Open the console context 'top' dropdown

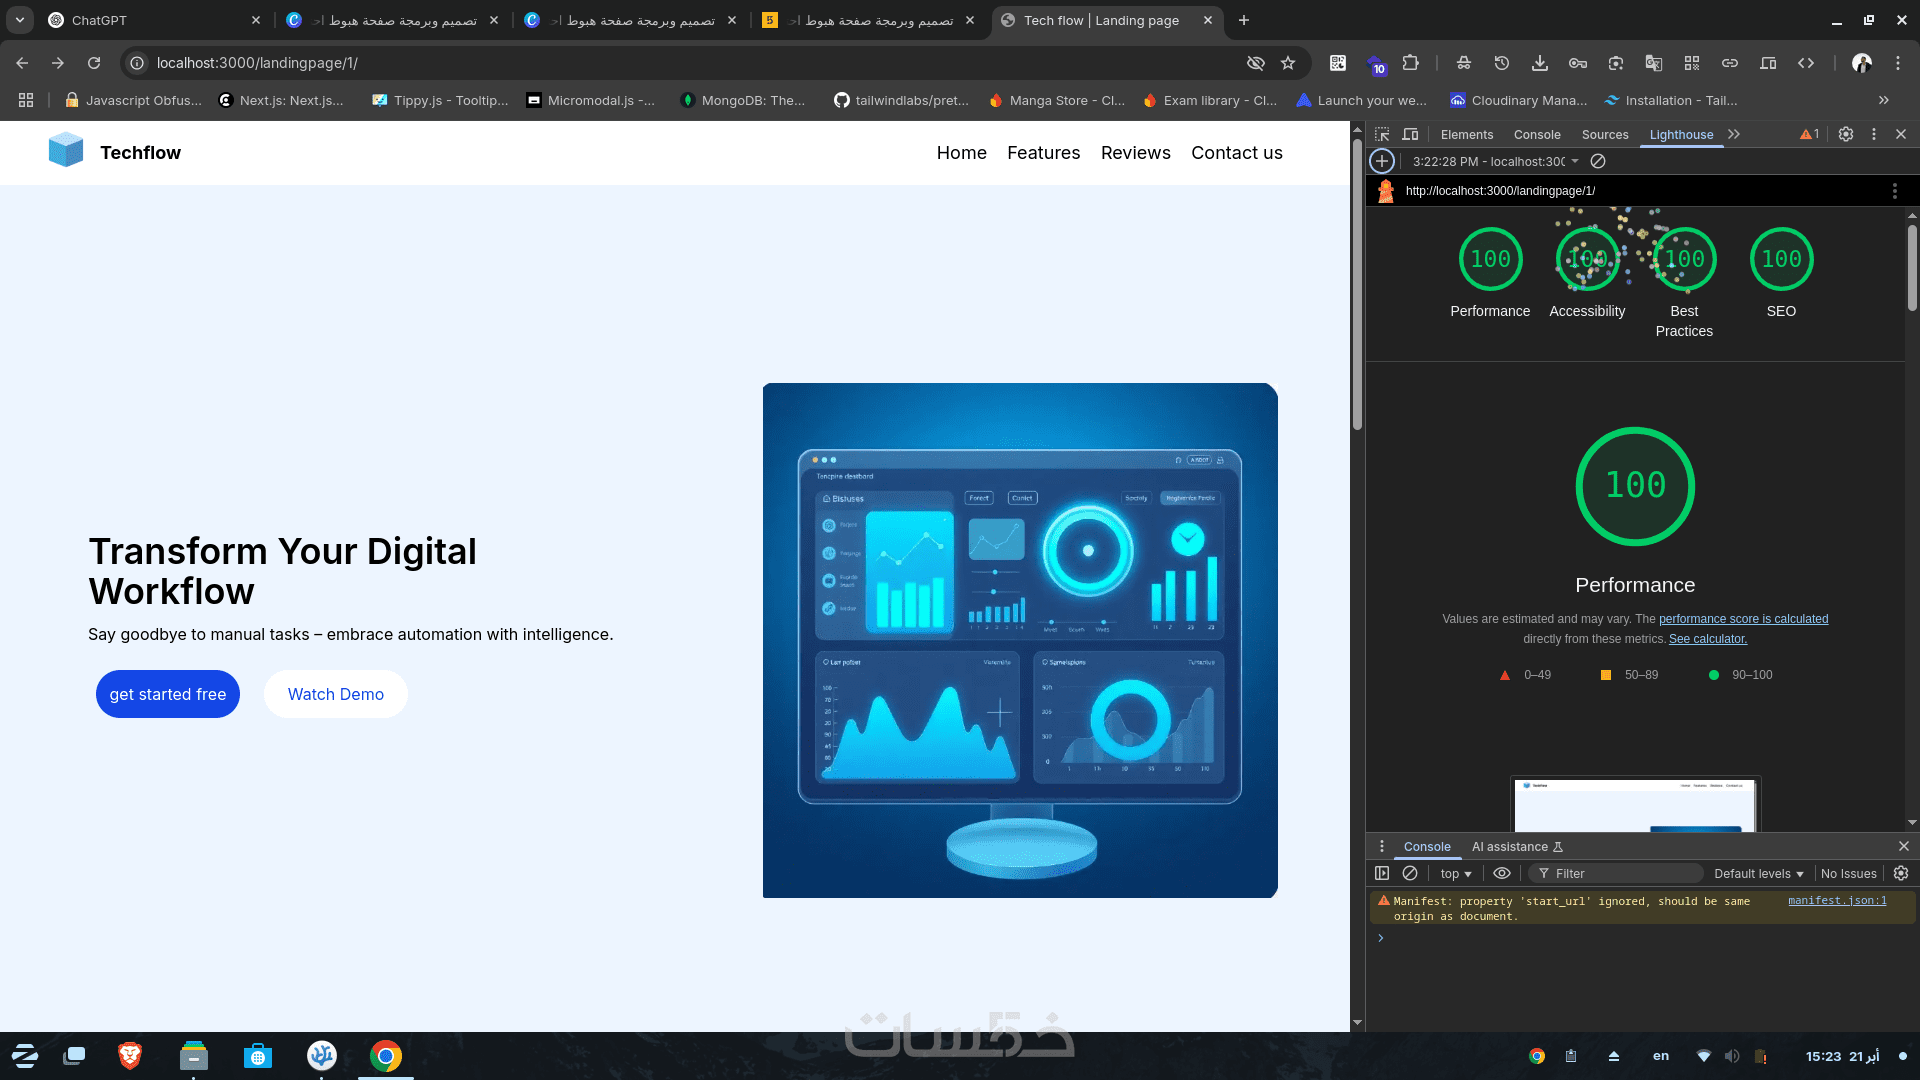click(1456, 874)
